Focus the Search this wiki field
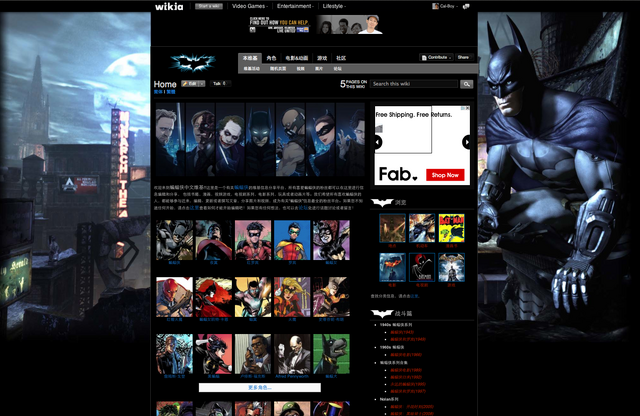The width and height of the screenshot is (640, 416). (x=414, y=84)
